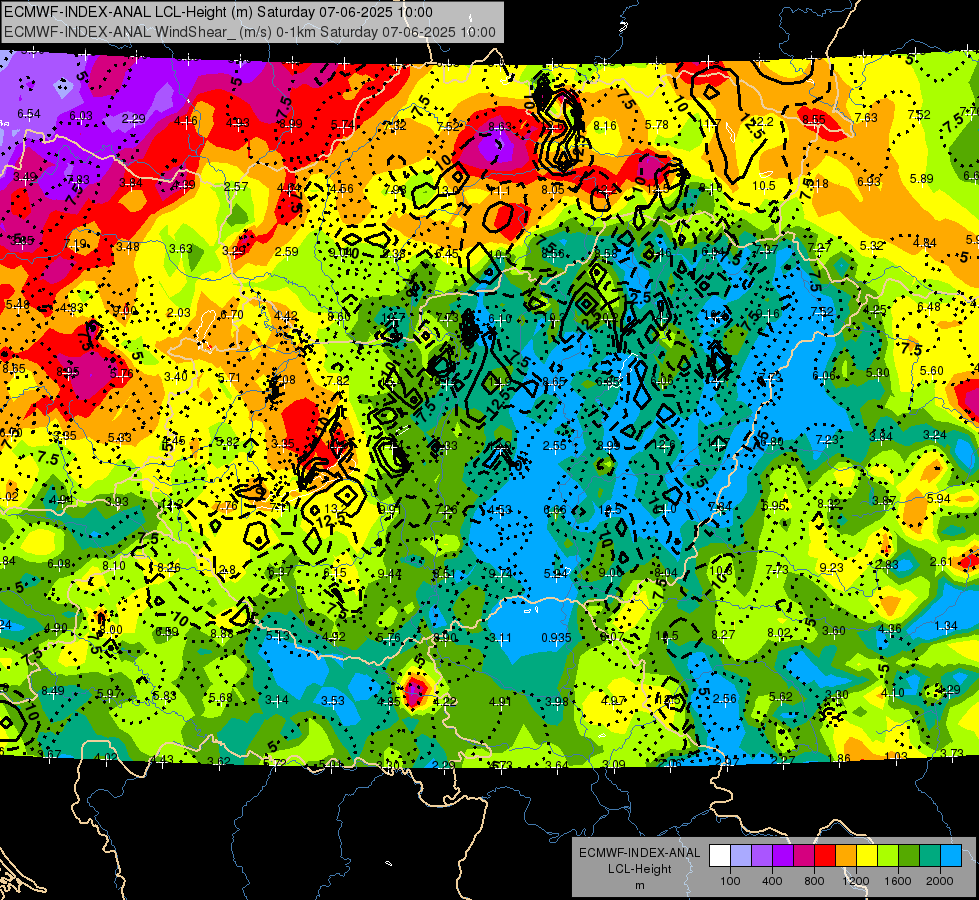Click the map value '8.27'
This screenshot has width=979, height=900.
coord(723,635)
